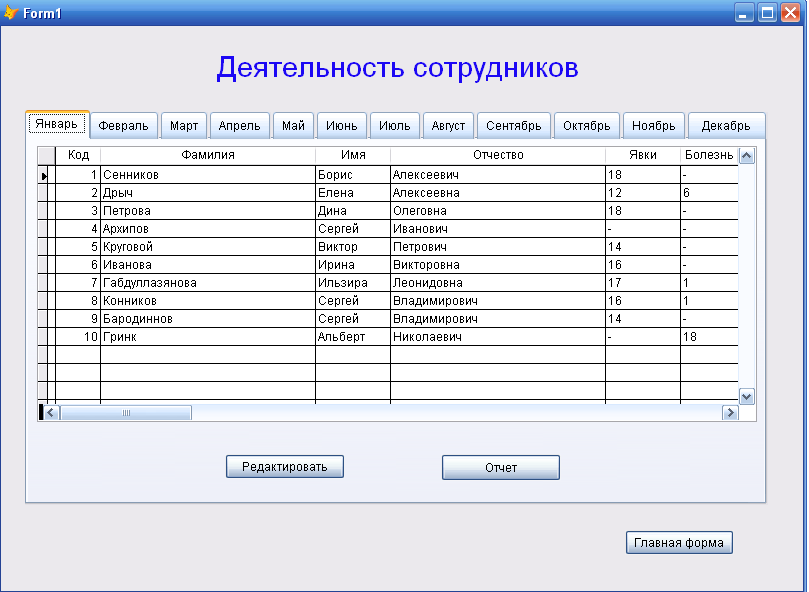Open the Декабрь tab
Image resolution: width=809 pixels, height=592 pixels.
(726, 125)
